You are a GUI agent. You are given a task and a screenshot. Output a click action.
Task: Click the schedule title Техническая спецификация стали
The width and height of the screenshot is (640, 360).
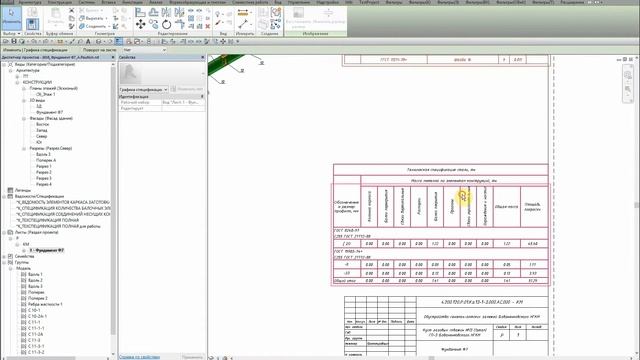click(441, 169)
